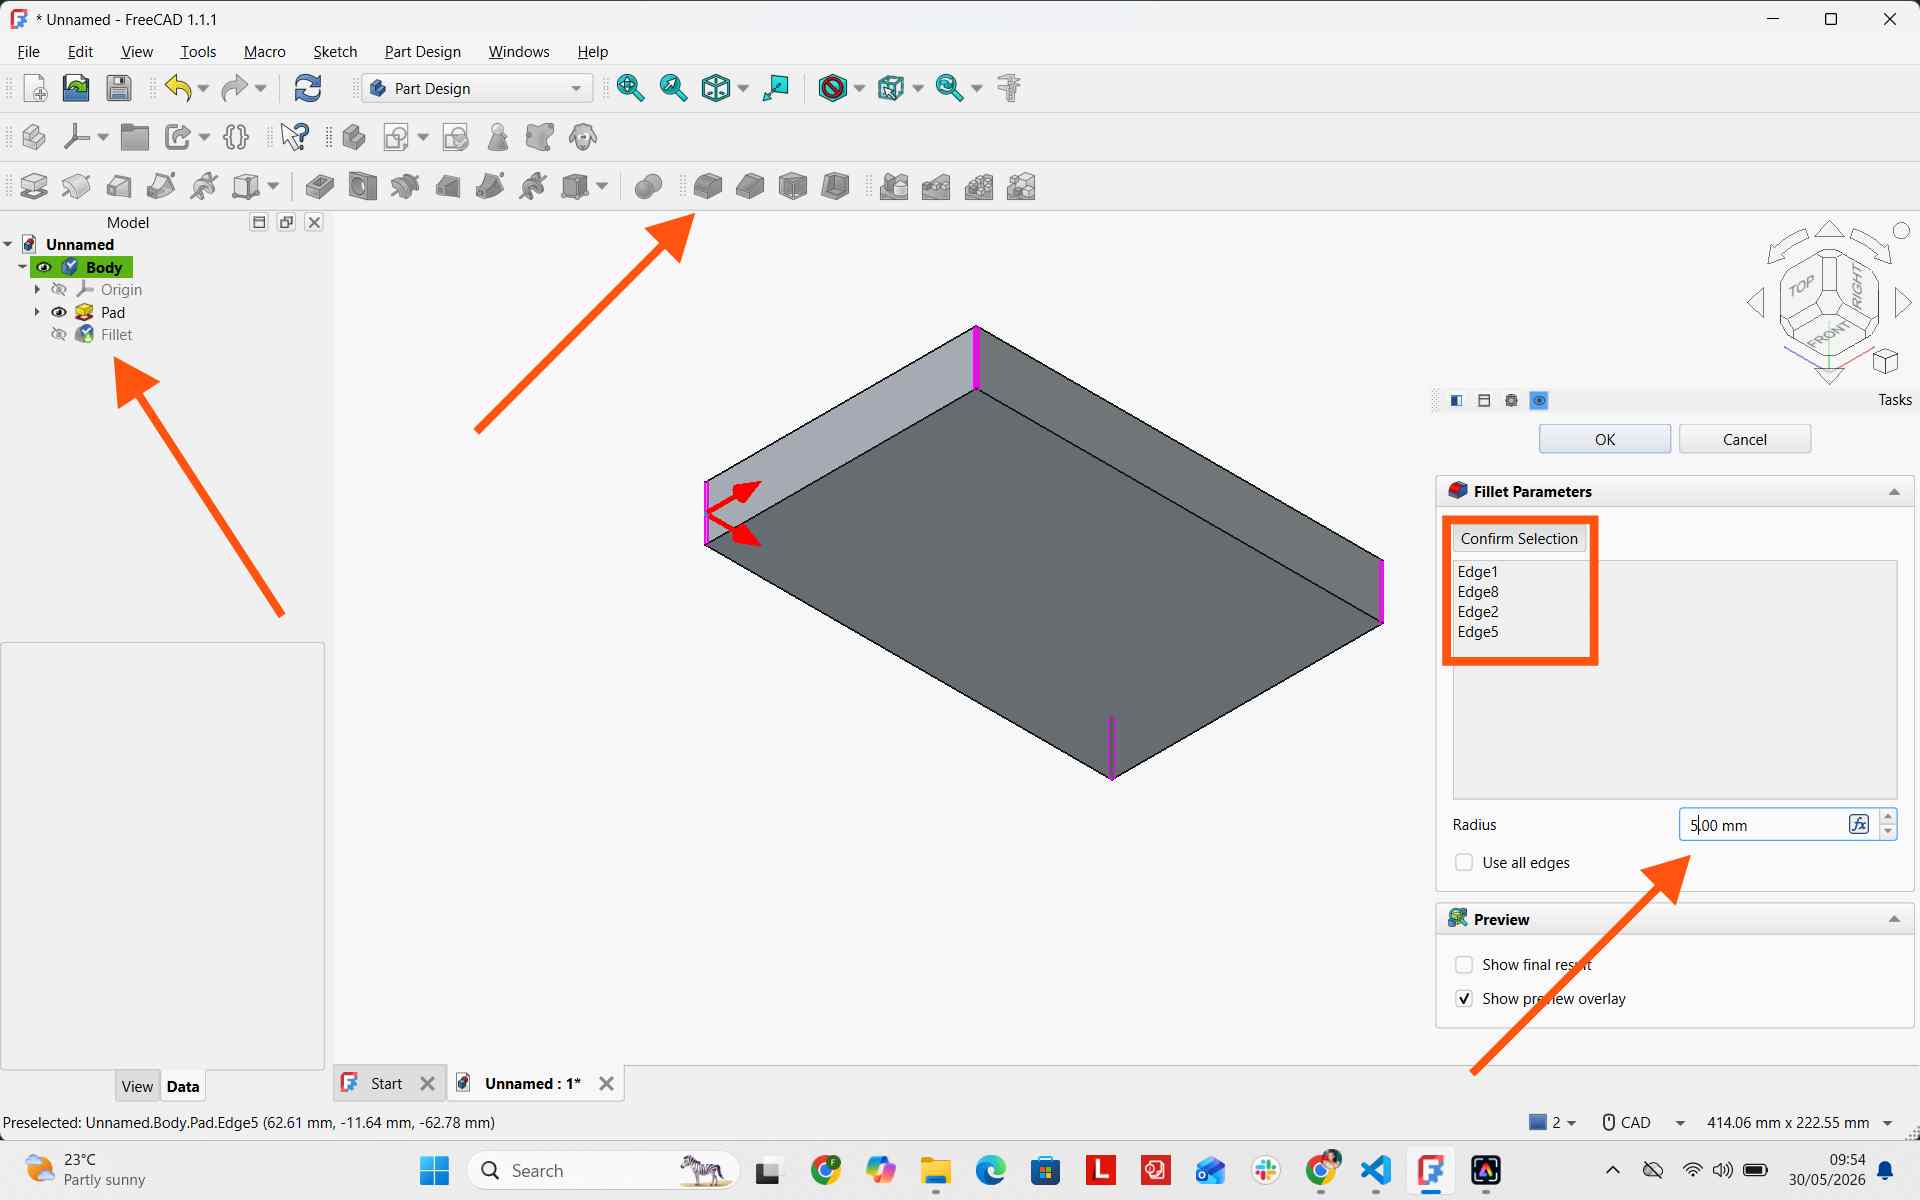Image resolution: width=1920 pixels, height=1200 pixels.
Task: Expand the Origin tree node
Action: pos(37,289)
